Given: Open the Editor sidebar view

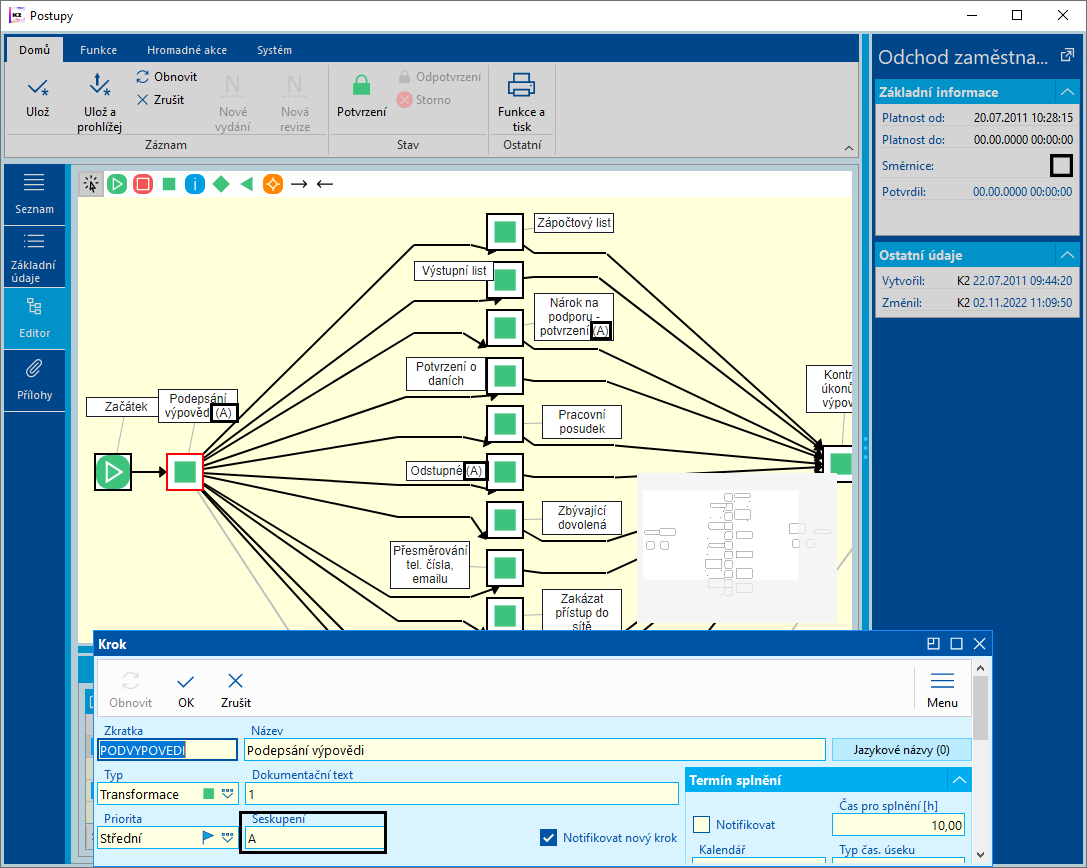Looking at the screenshot, I should coord(34,318).
